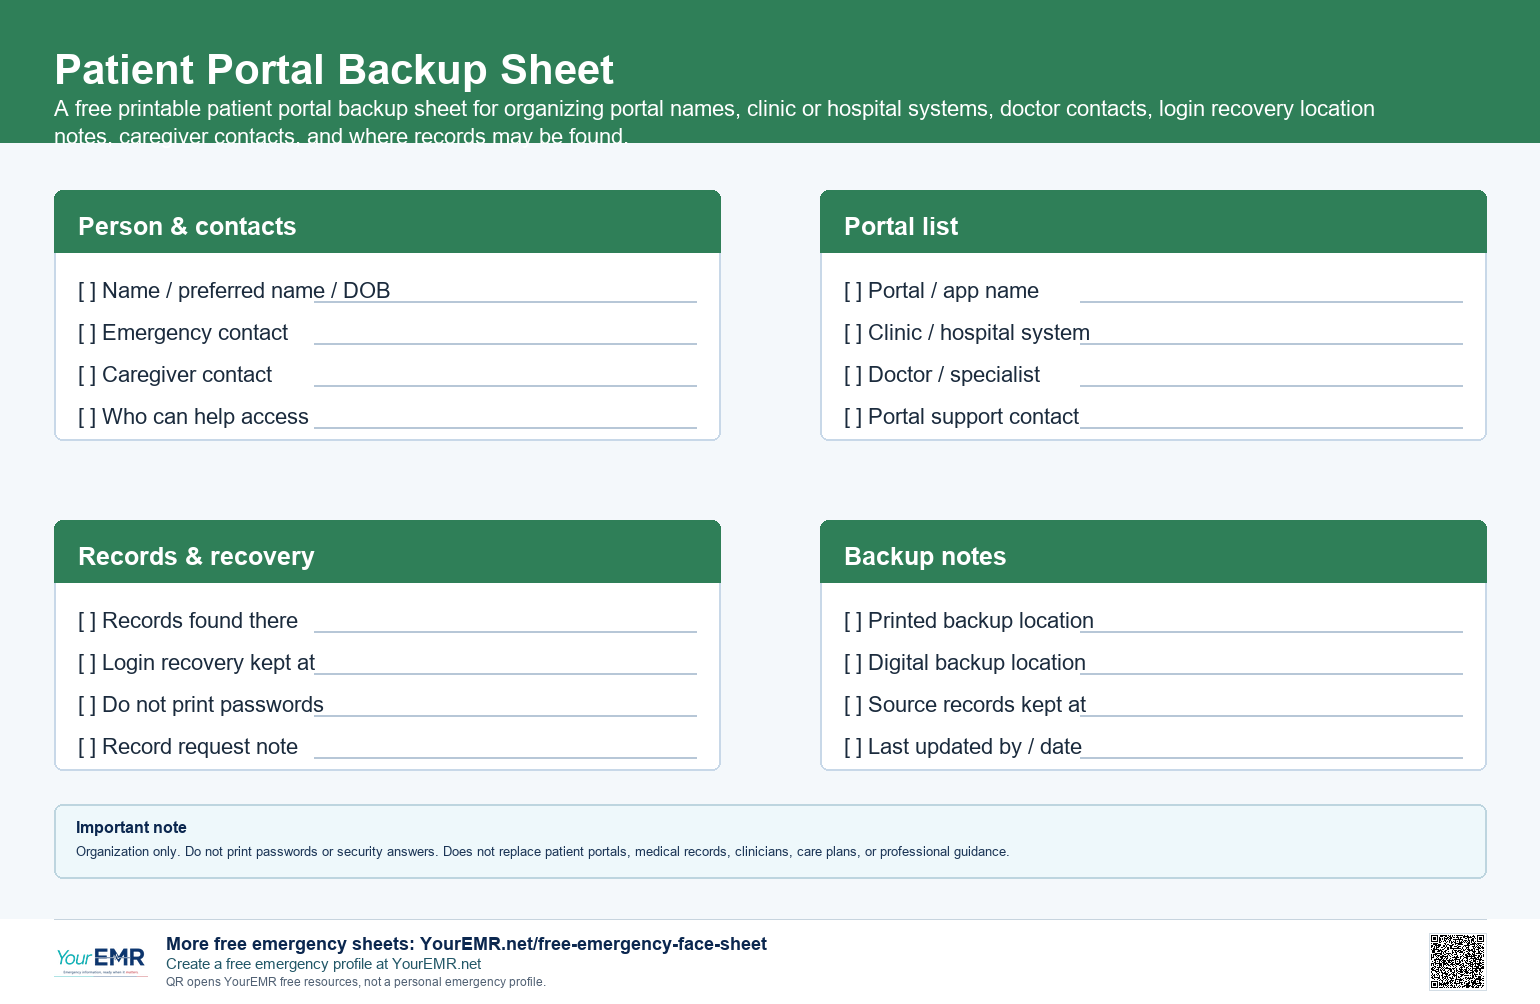Click the Login recovery kept at line

505,673
